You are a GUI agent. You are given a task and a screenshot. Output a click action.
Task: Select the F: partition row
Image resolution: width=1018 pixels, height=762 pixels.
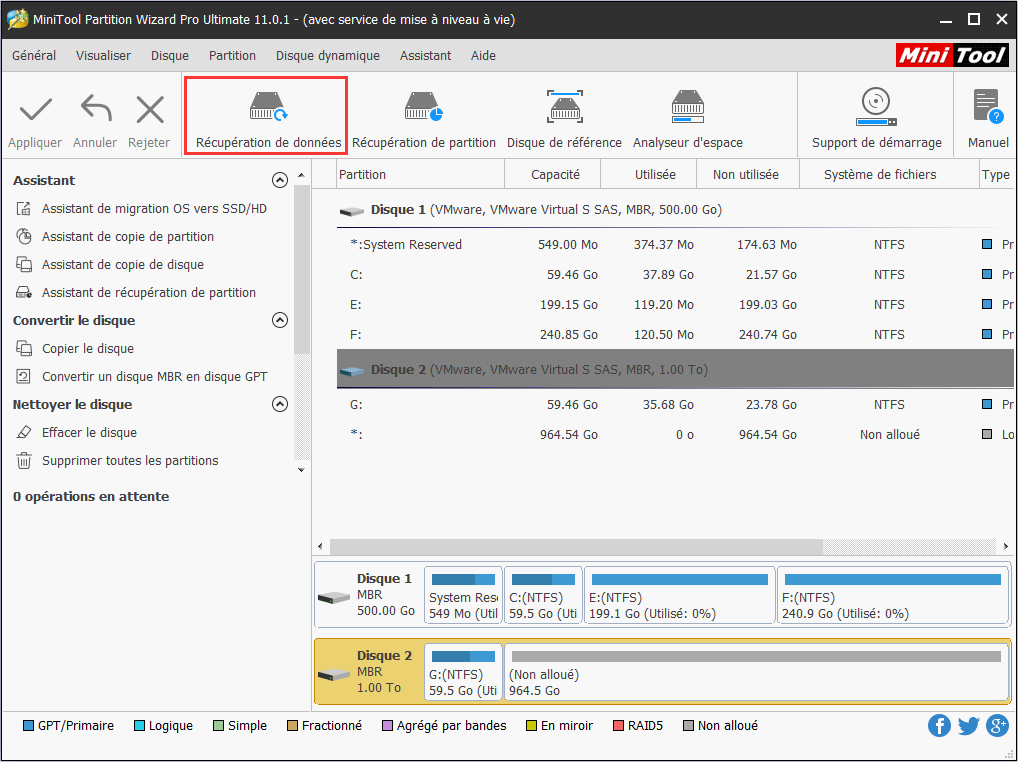click(675, 334)
